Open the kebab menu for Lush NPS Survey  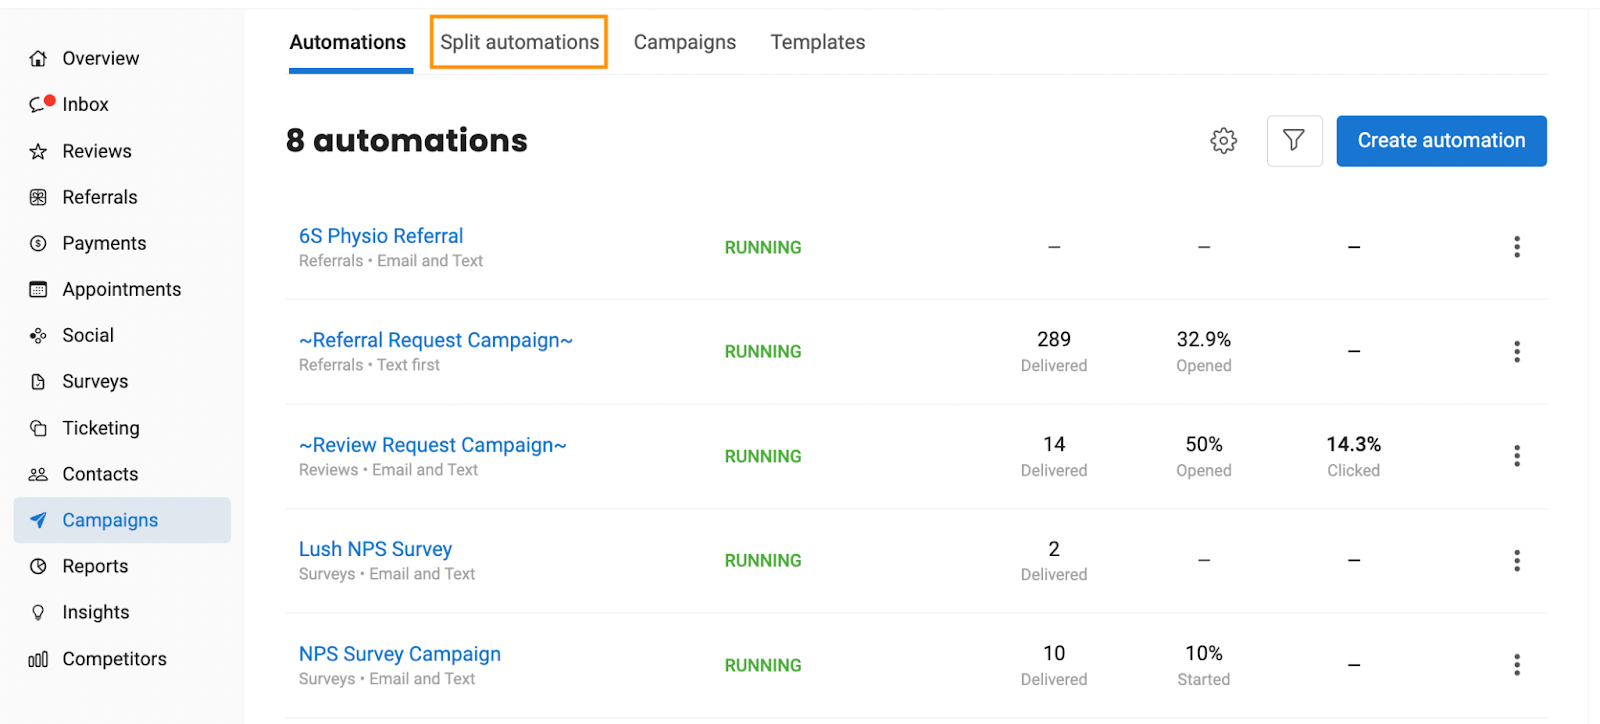(1516, 561)
